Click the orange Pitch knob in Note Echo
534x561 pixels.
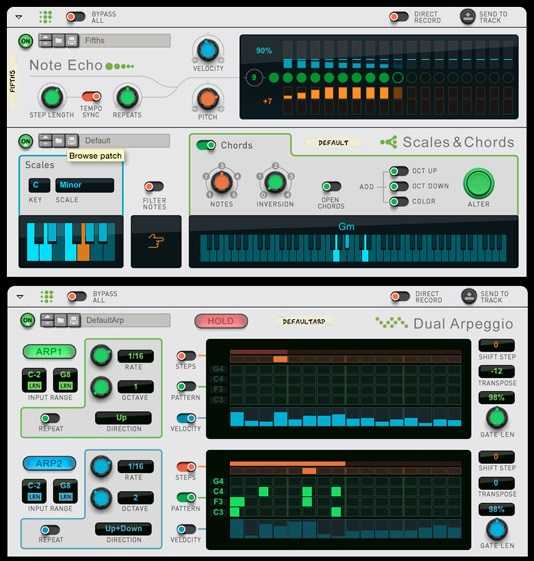pyautogui.click(x=208, y=99)
